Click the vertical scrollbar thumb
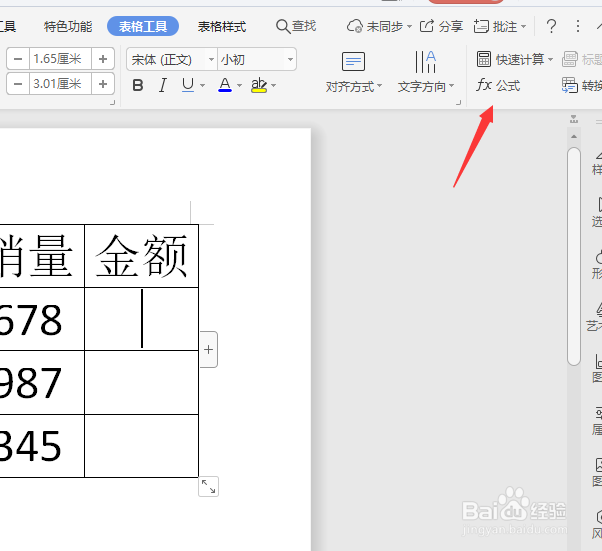602x551 pixels. pyautogui.click(x=574, y=256)
